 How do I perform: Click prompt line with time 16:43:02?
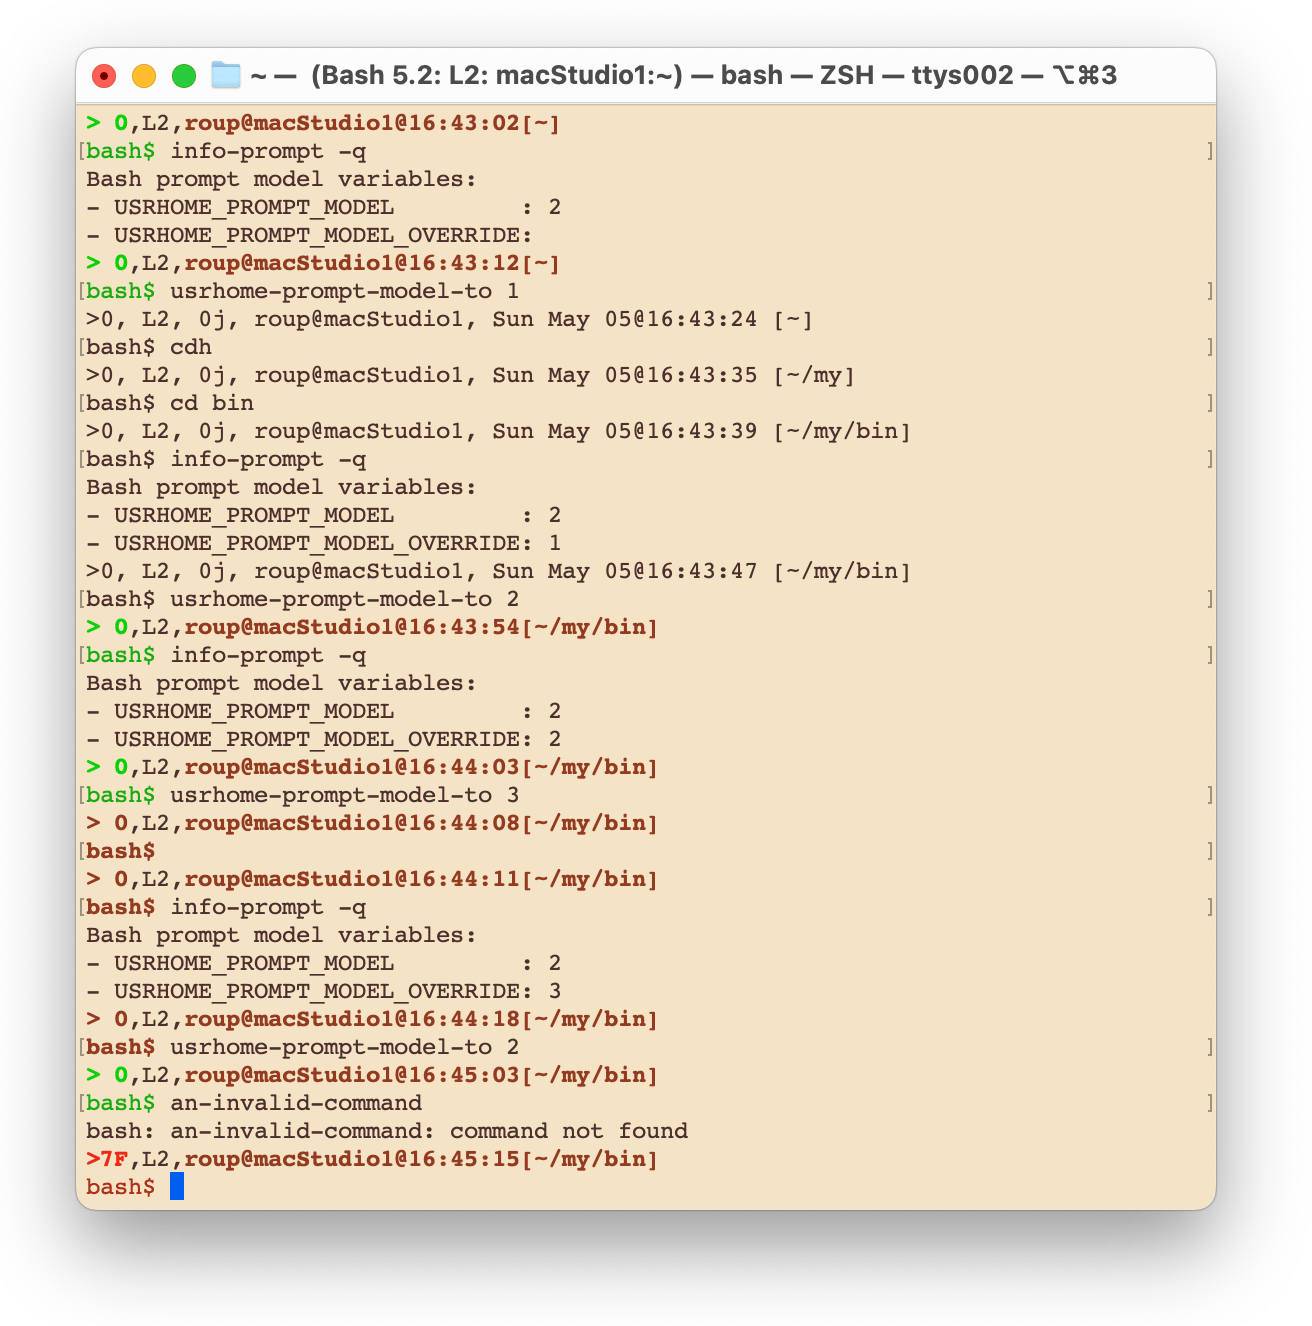[x=323, y=123]
